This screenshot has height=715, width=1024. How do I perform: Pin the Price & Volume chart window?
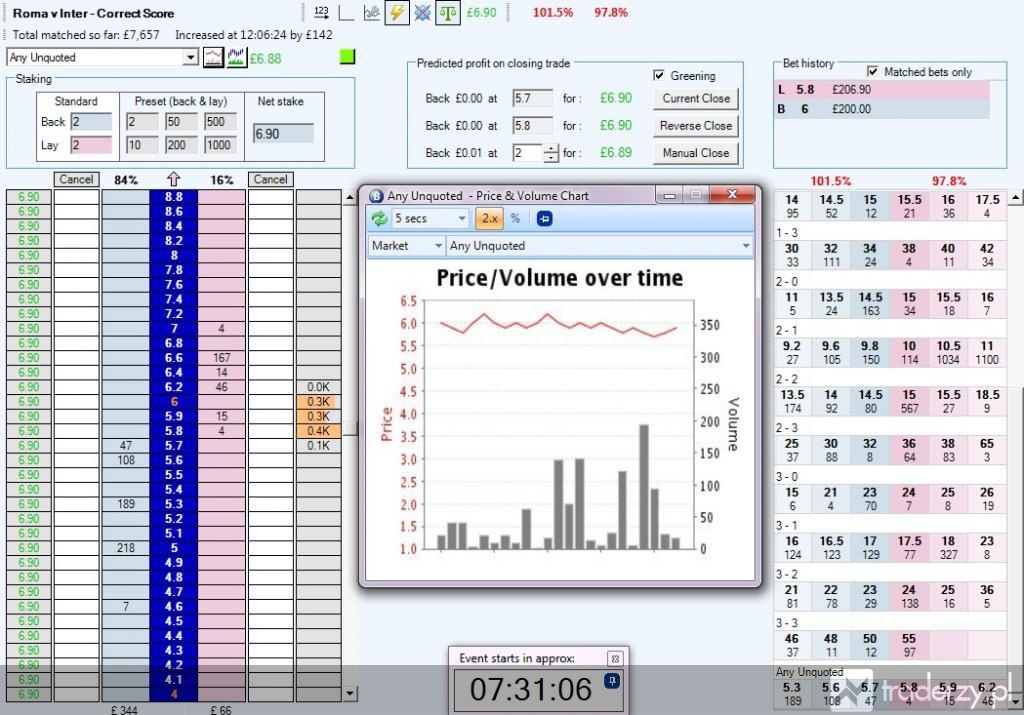544,219
